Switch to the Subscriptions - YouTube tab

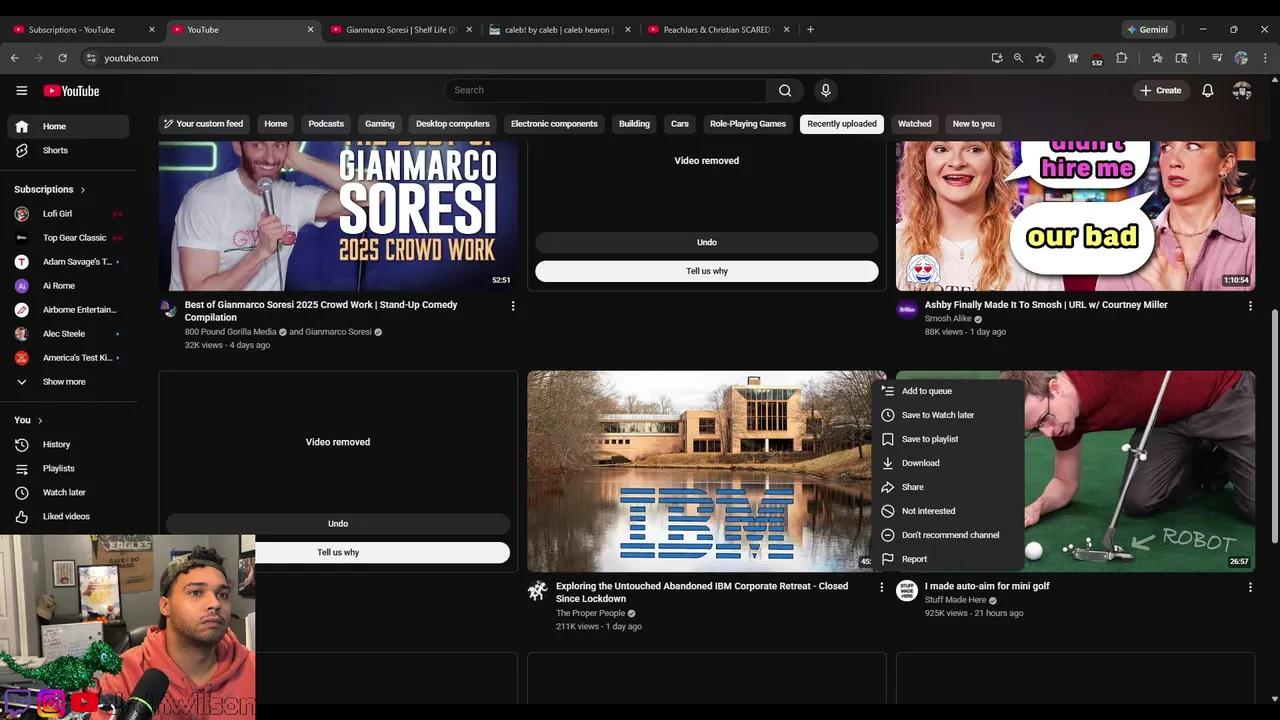(85, 30)
